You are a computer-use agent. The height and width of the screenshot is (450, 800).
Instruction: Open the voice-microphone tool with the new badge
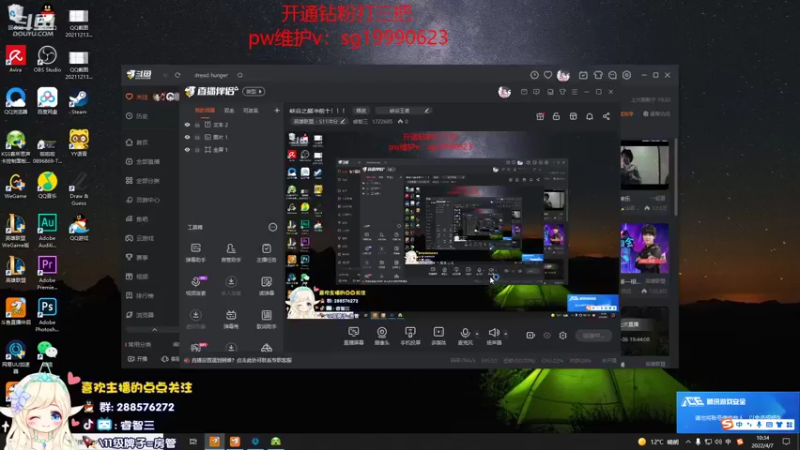click(196, 286)
